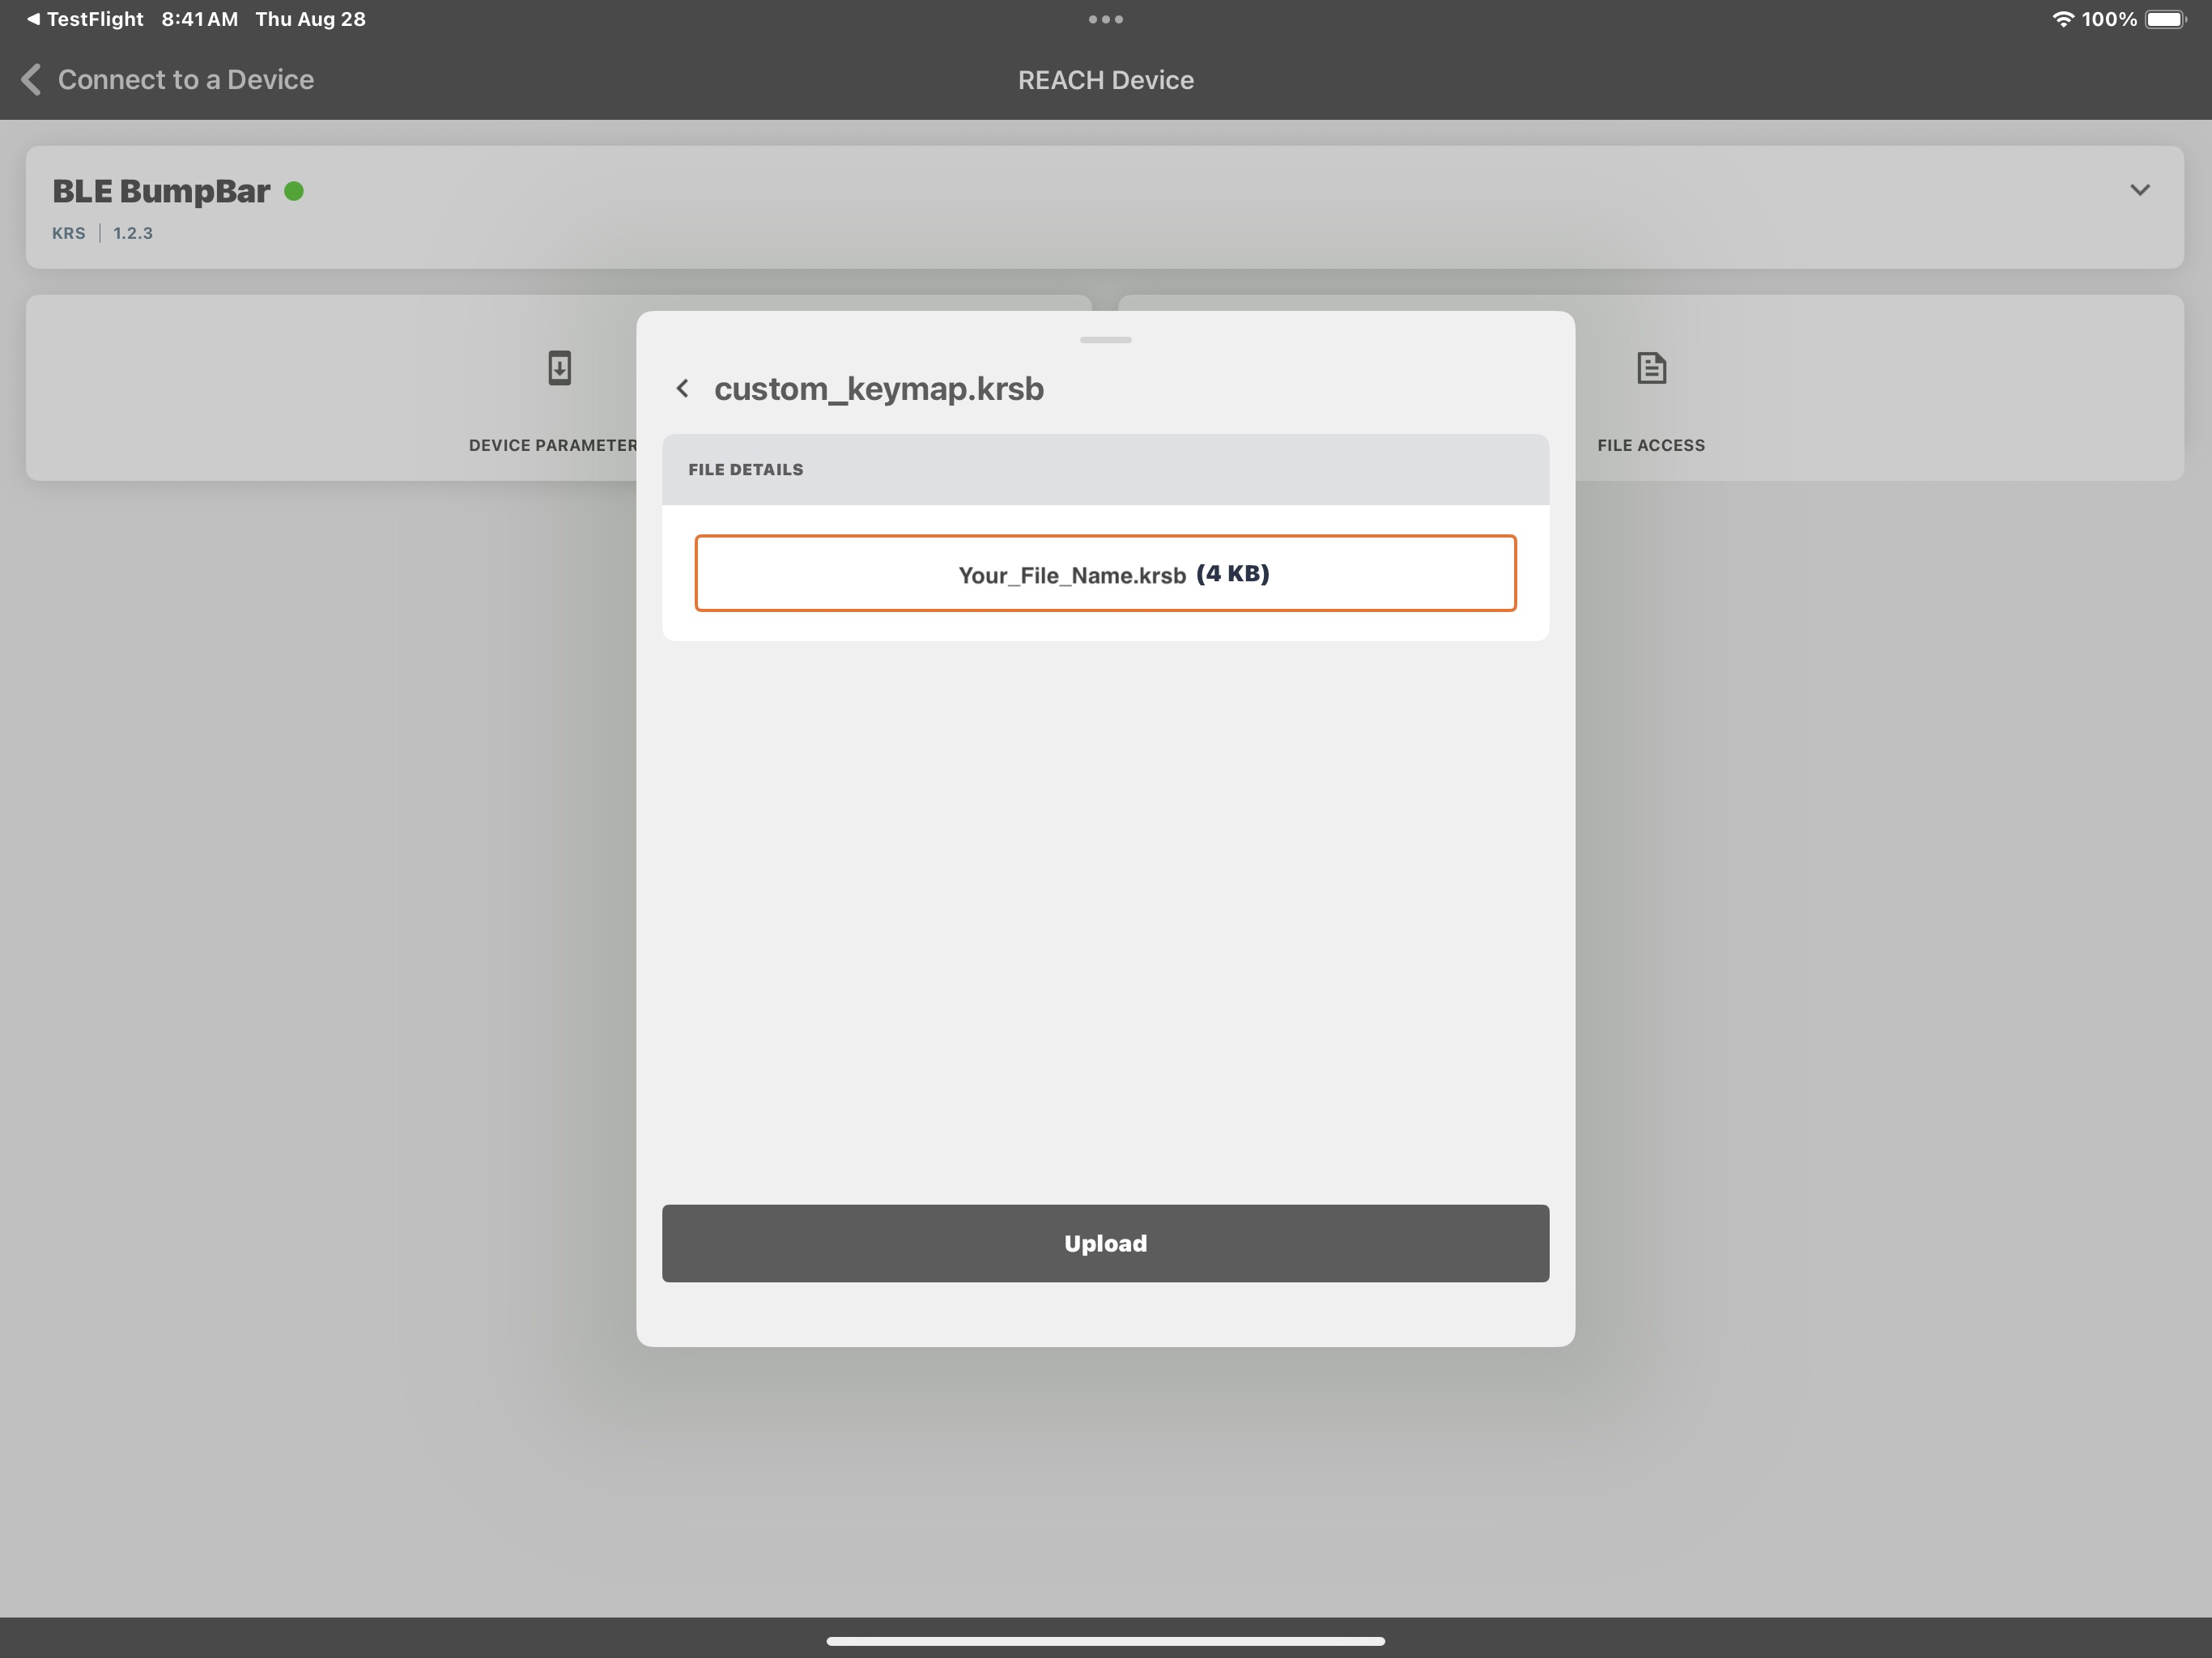The height and width of the screenshot is (1658, 2212).
Task: Select the FILE ACCESS label
Action: pos(1651,445)
